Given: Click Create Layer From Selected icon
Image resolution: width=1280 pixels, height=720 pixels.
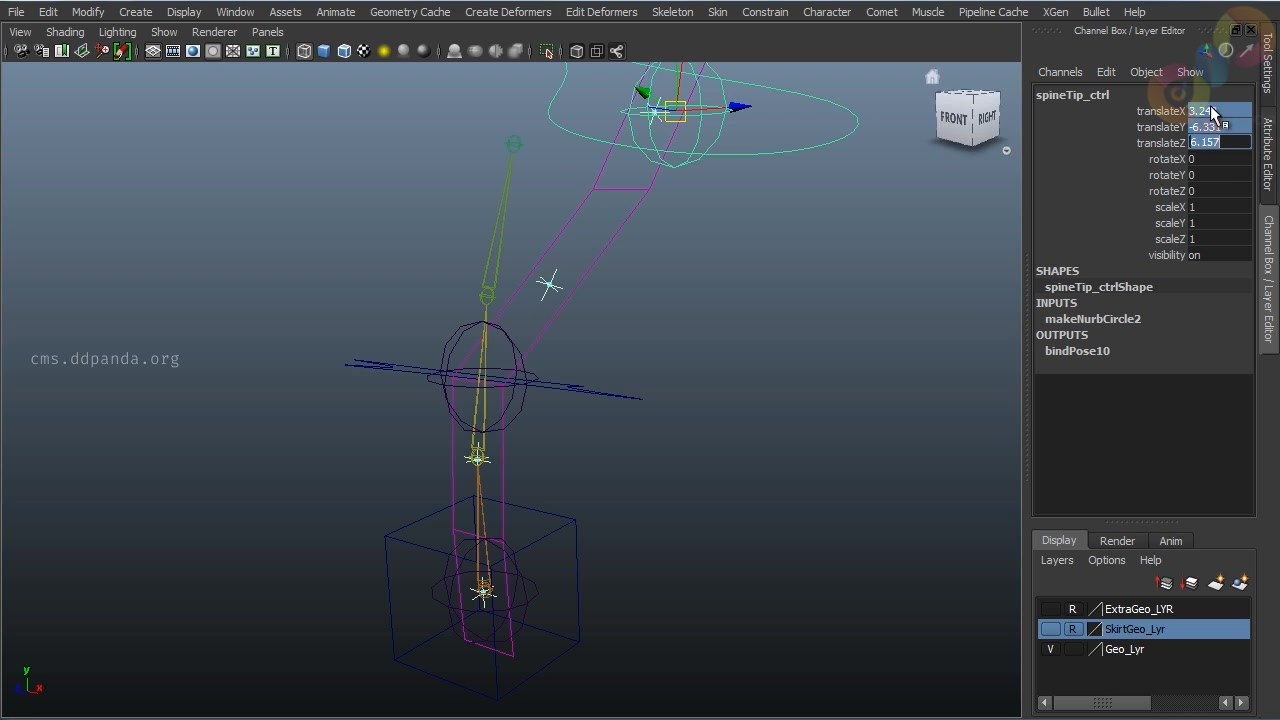Looking at the screenshot, I should (x=1240, y=583).
